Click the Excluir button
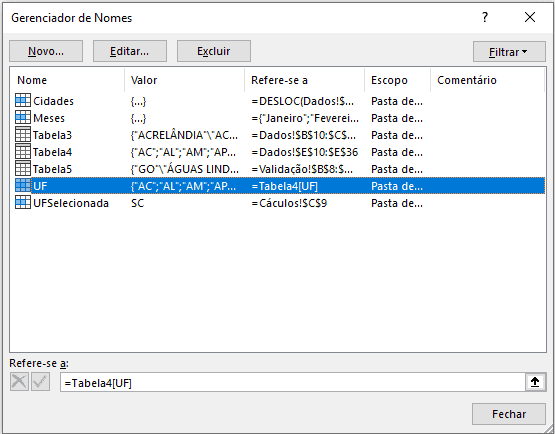Screen dimensions: 555x434 (214, 51)
